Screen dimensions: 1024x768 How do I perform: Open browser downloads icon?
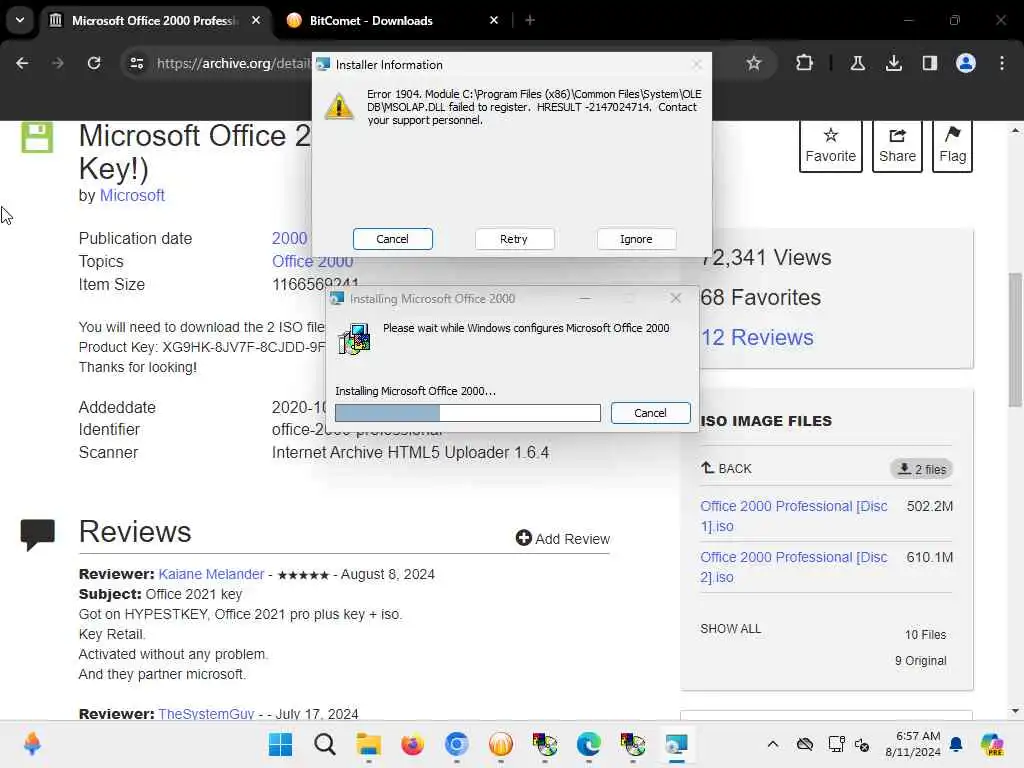point(893,63)
